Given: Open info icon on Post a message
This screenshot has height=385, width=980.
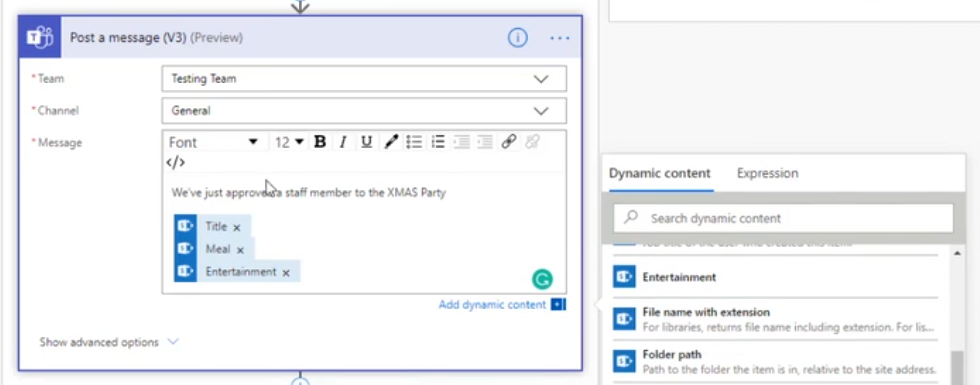Looking at the screenshot, I should [x=517, y=38].
